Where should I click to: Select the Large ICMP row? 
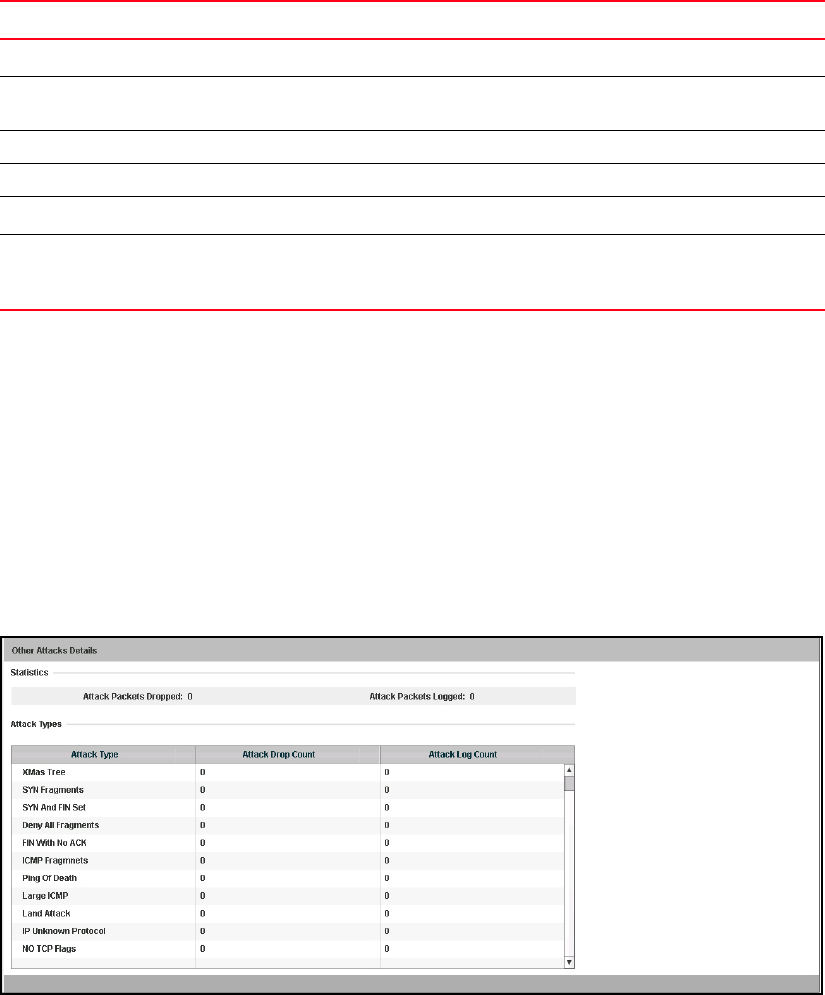click(x=287, y=896)
